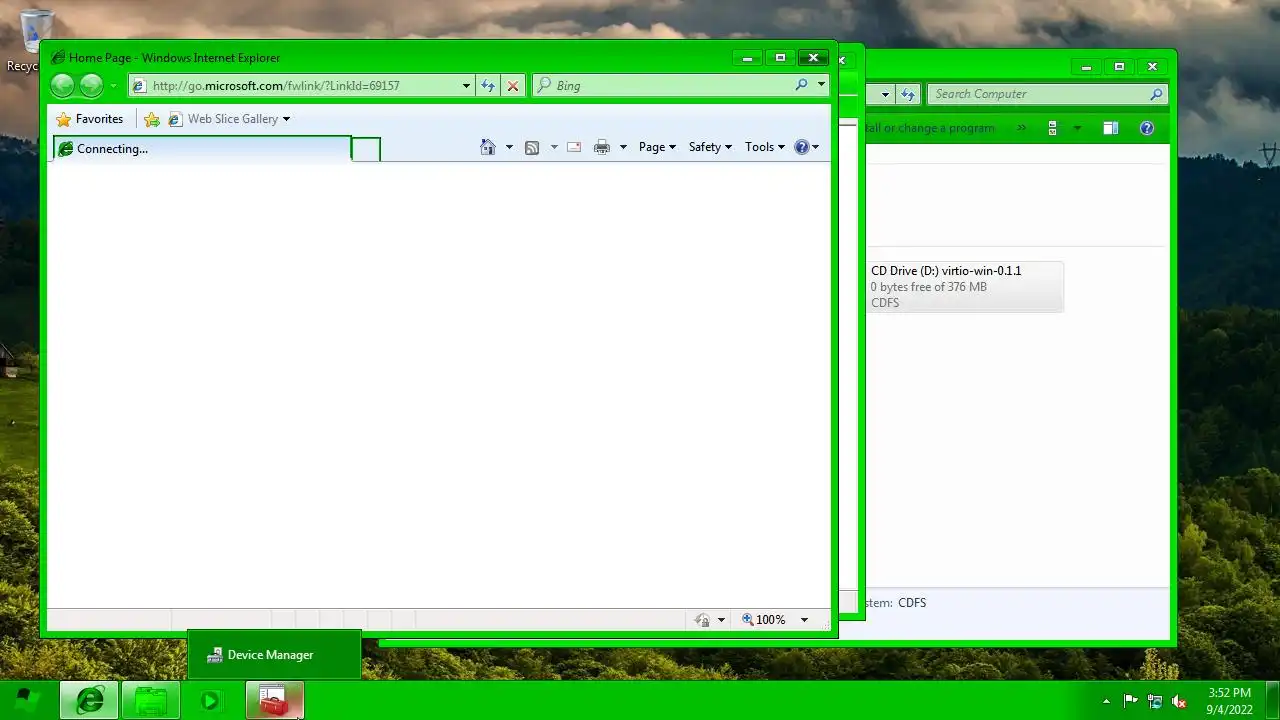Open the recent pages dropdown beside Forward
Image resolution: width=1280 pixels, height=720 pixels.
[x=113, y=86]
